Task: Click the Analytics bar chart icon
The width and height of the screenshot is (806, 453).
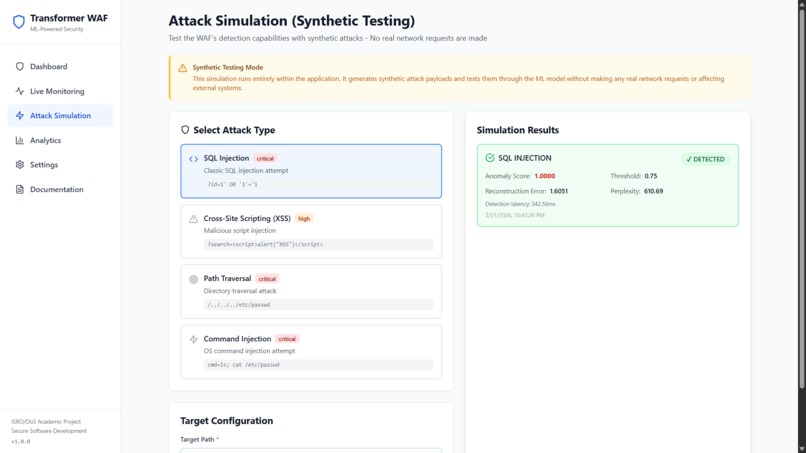Action: (x=20, y=140)
